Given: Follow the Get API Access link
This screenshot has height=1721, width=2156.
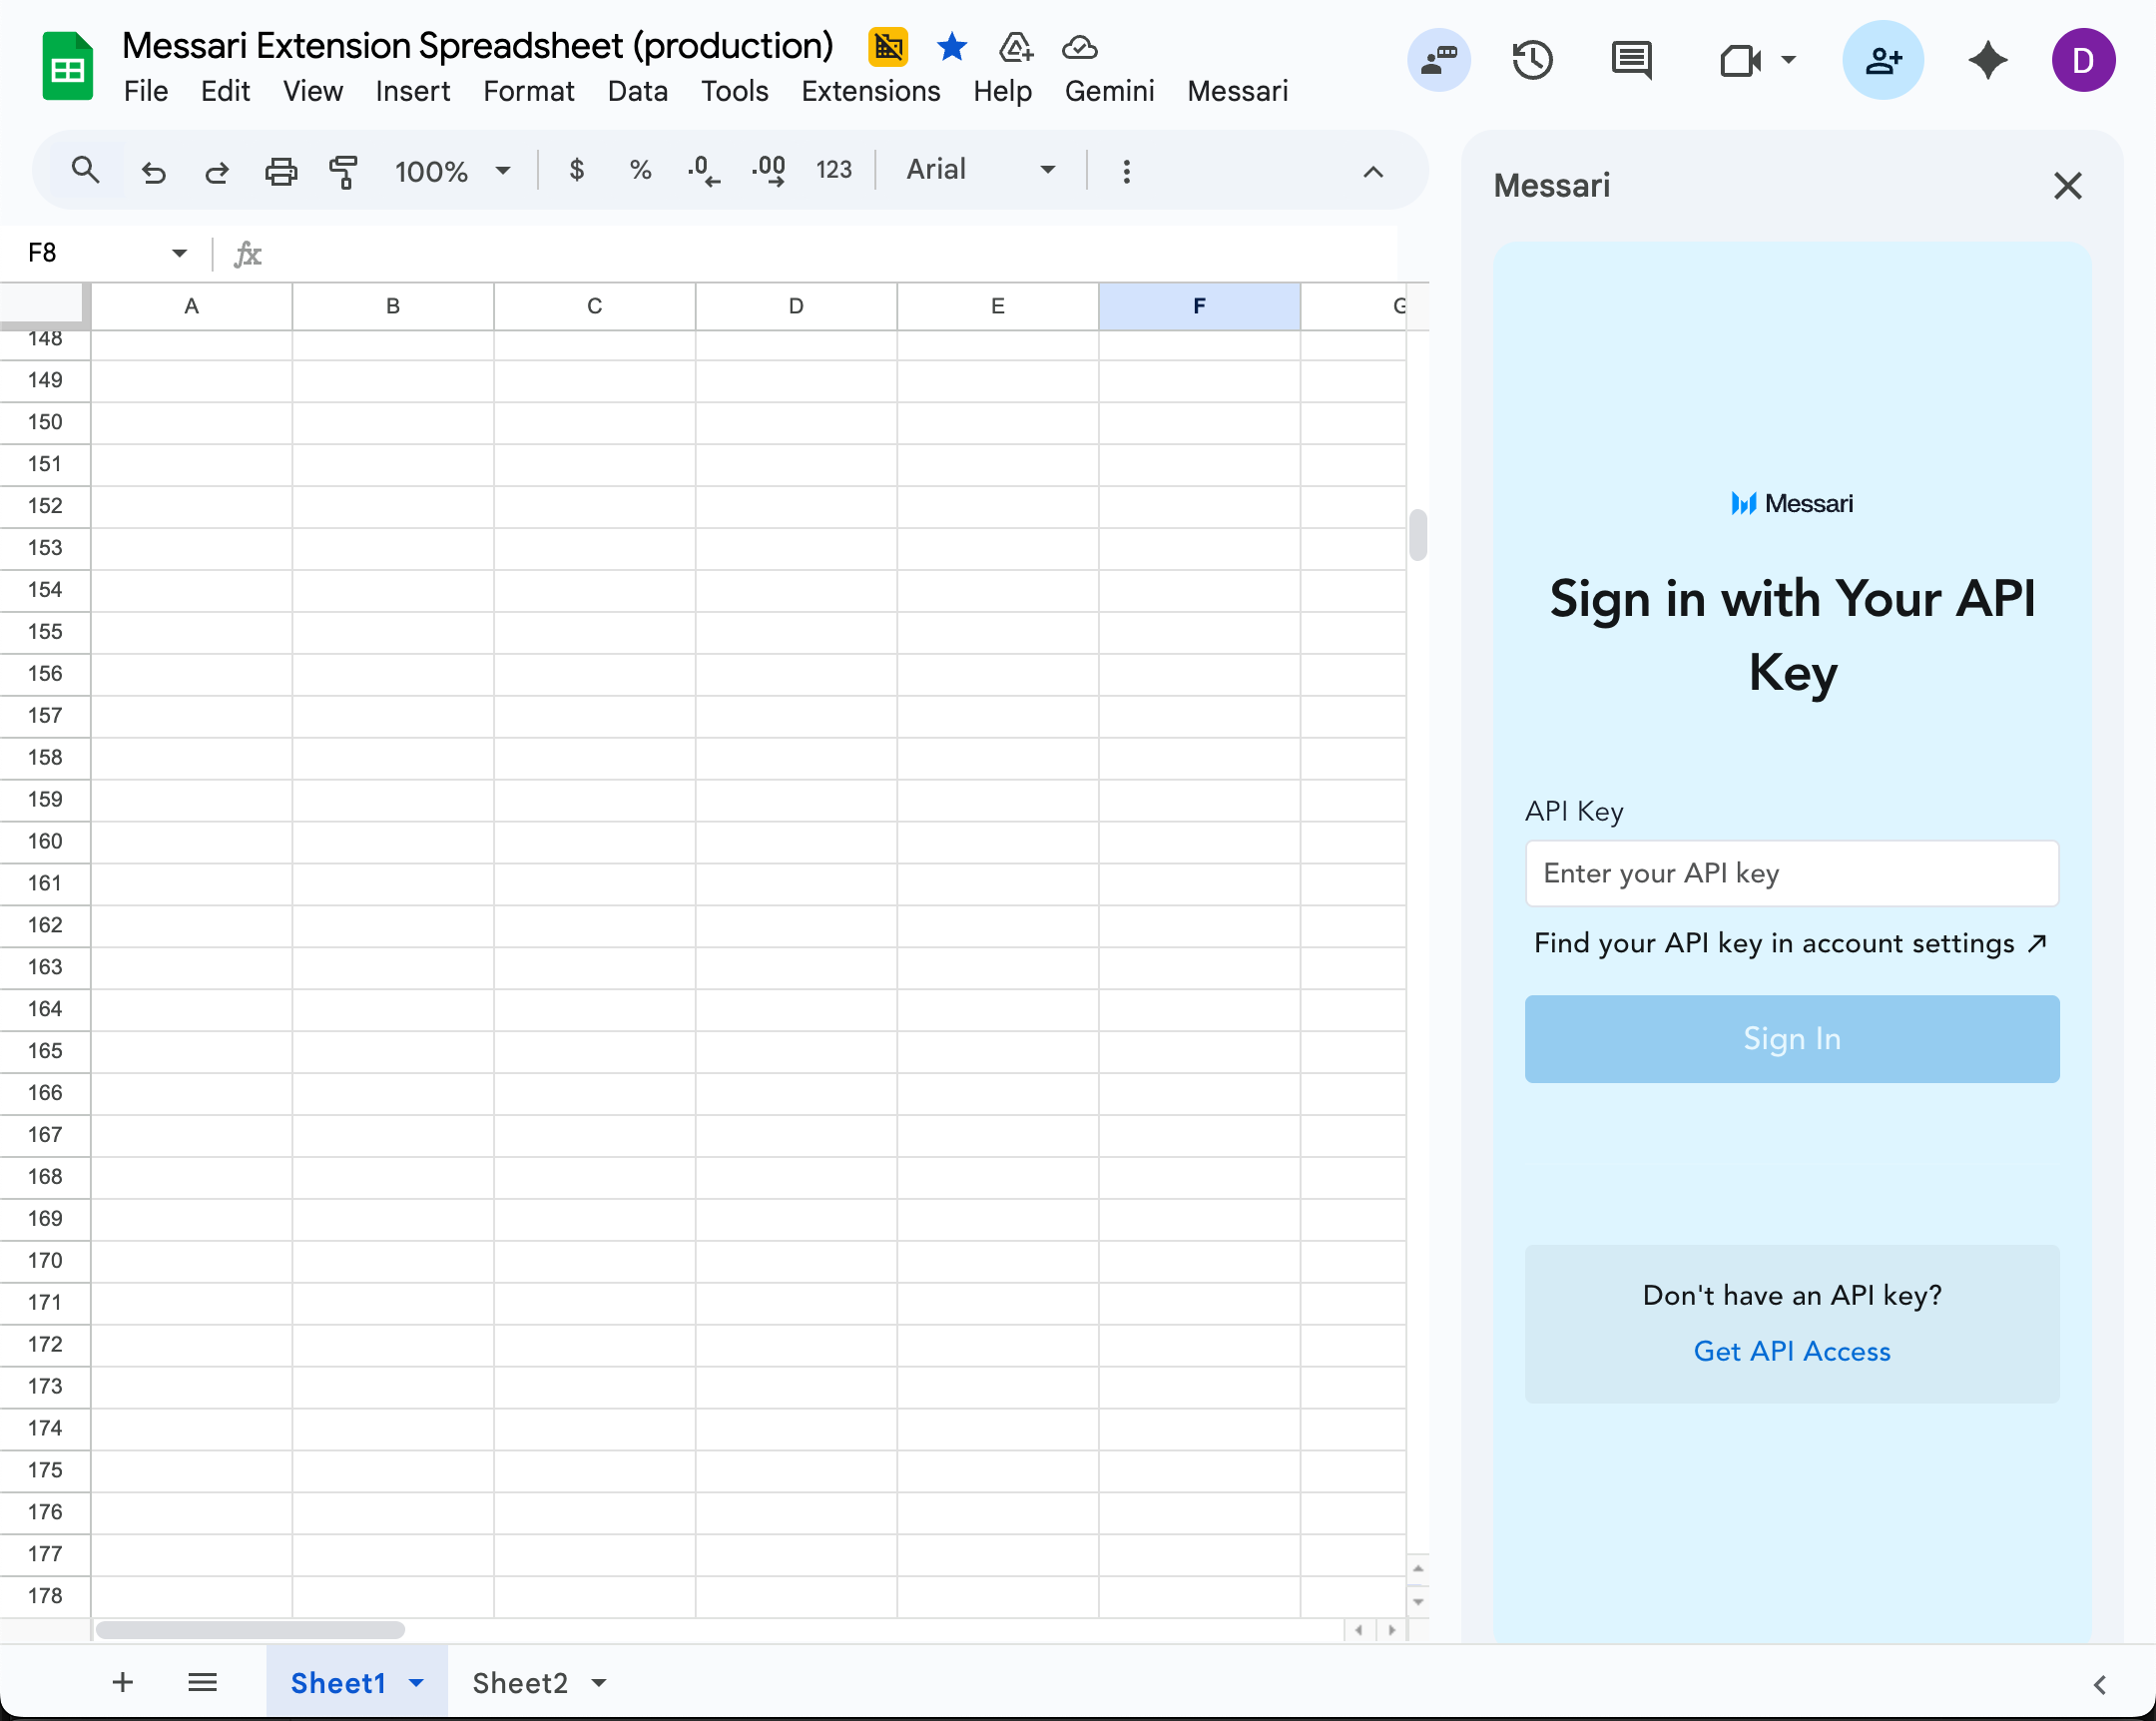Looking at the screenshot, I should [1791, 1351].
